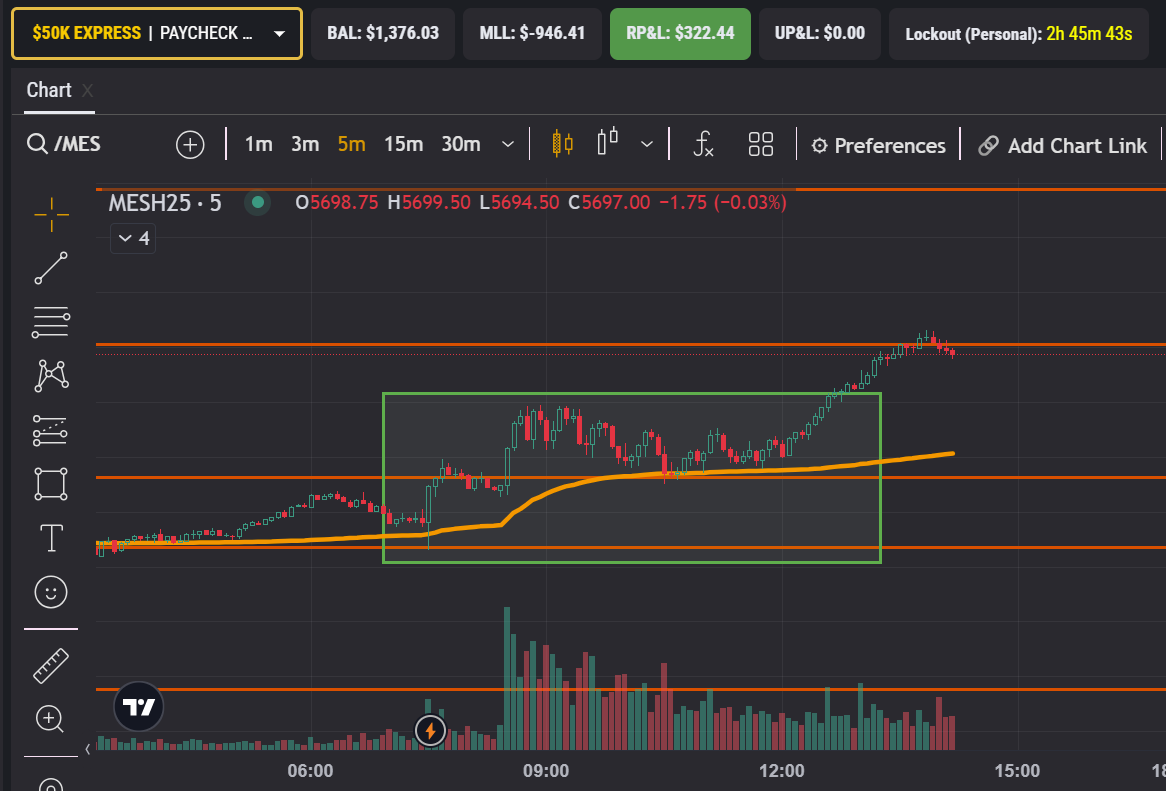
Task: Collapse the 4 indicators legend
Action: click(133, 238)
